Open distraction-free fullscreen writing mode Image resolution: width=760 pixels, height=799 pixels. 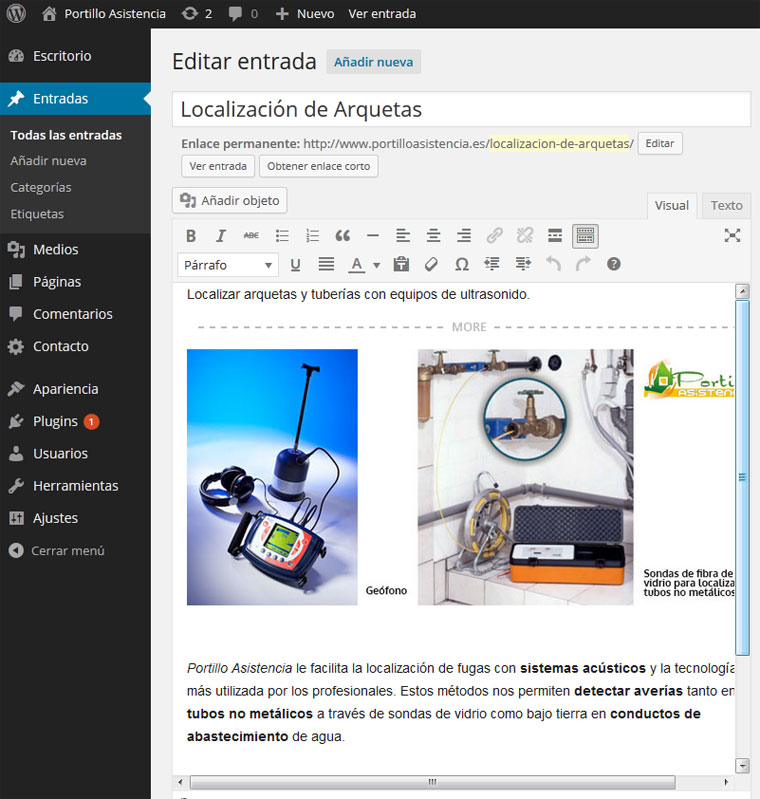732,236
